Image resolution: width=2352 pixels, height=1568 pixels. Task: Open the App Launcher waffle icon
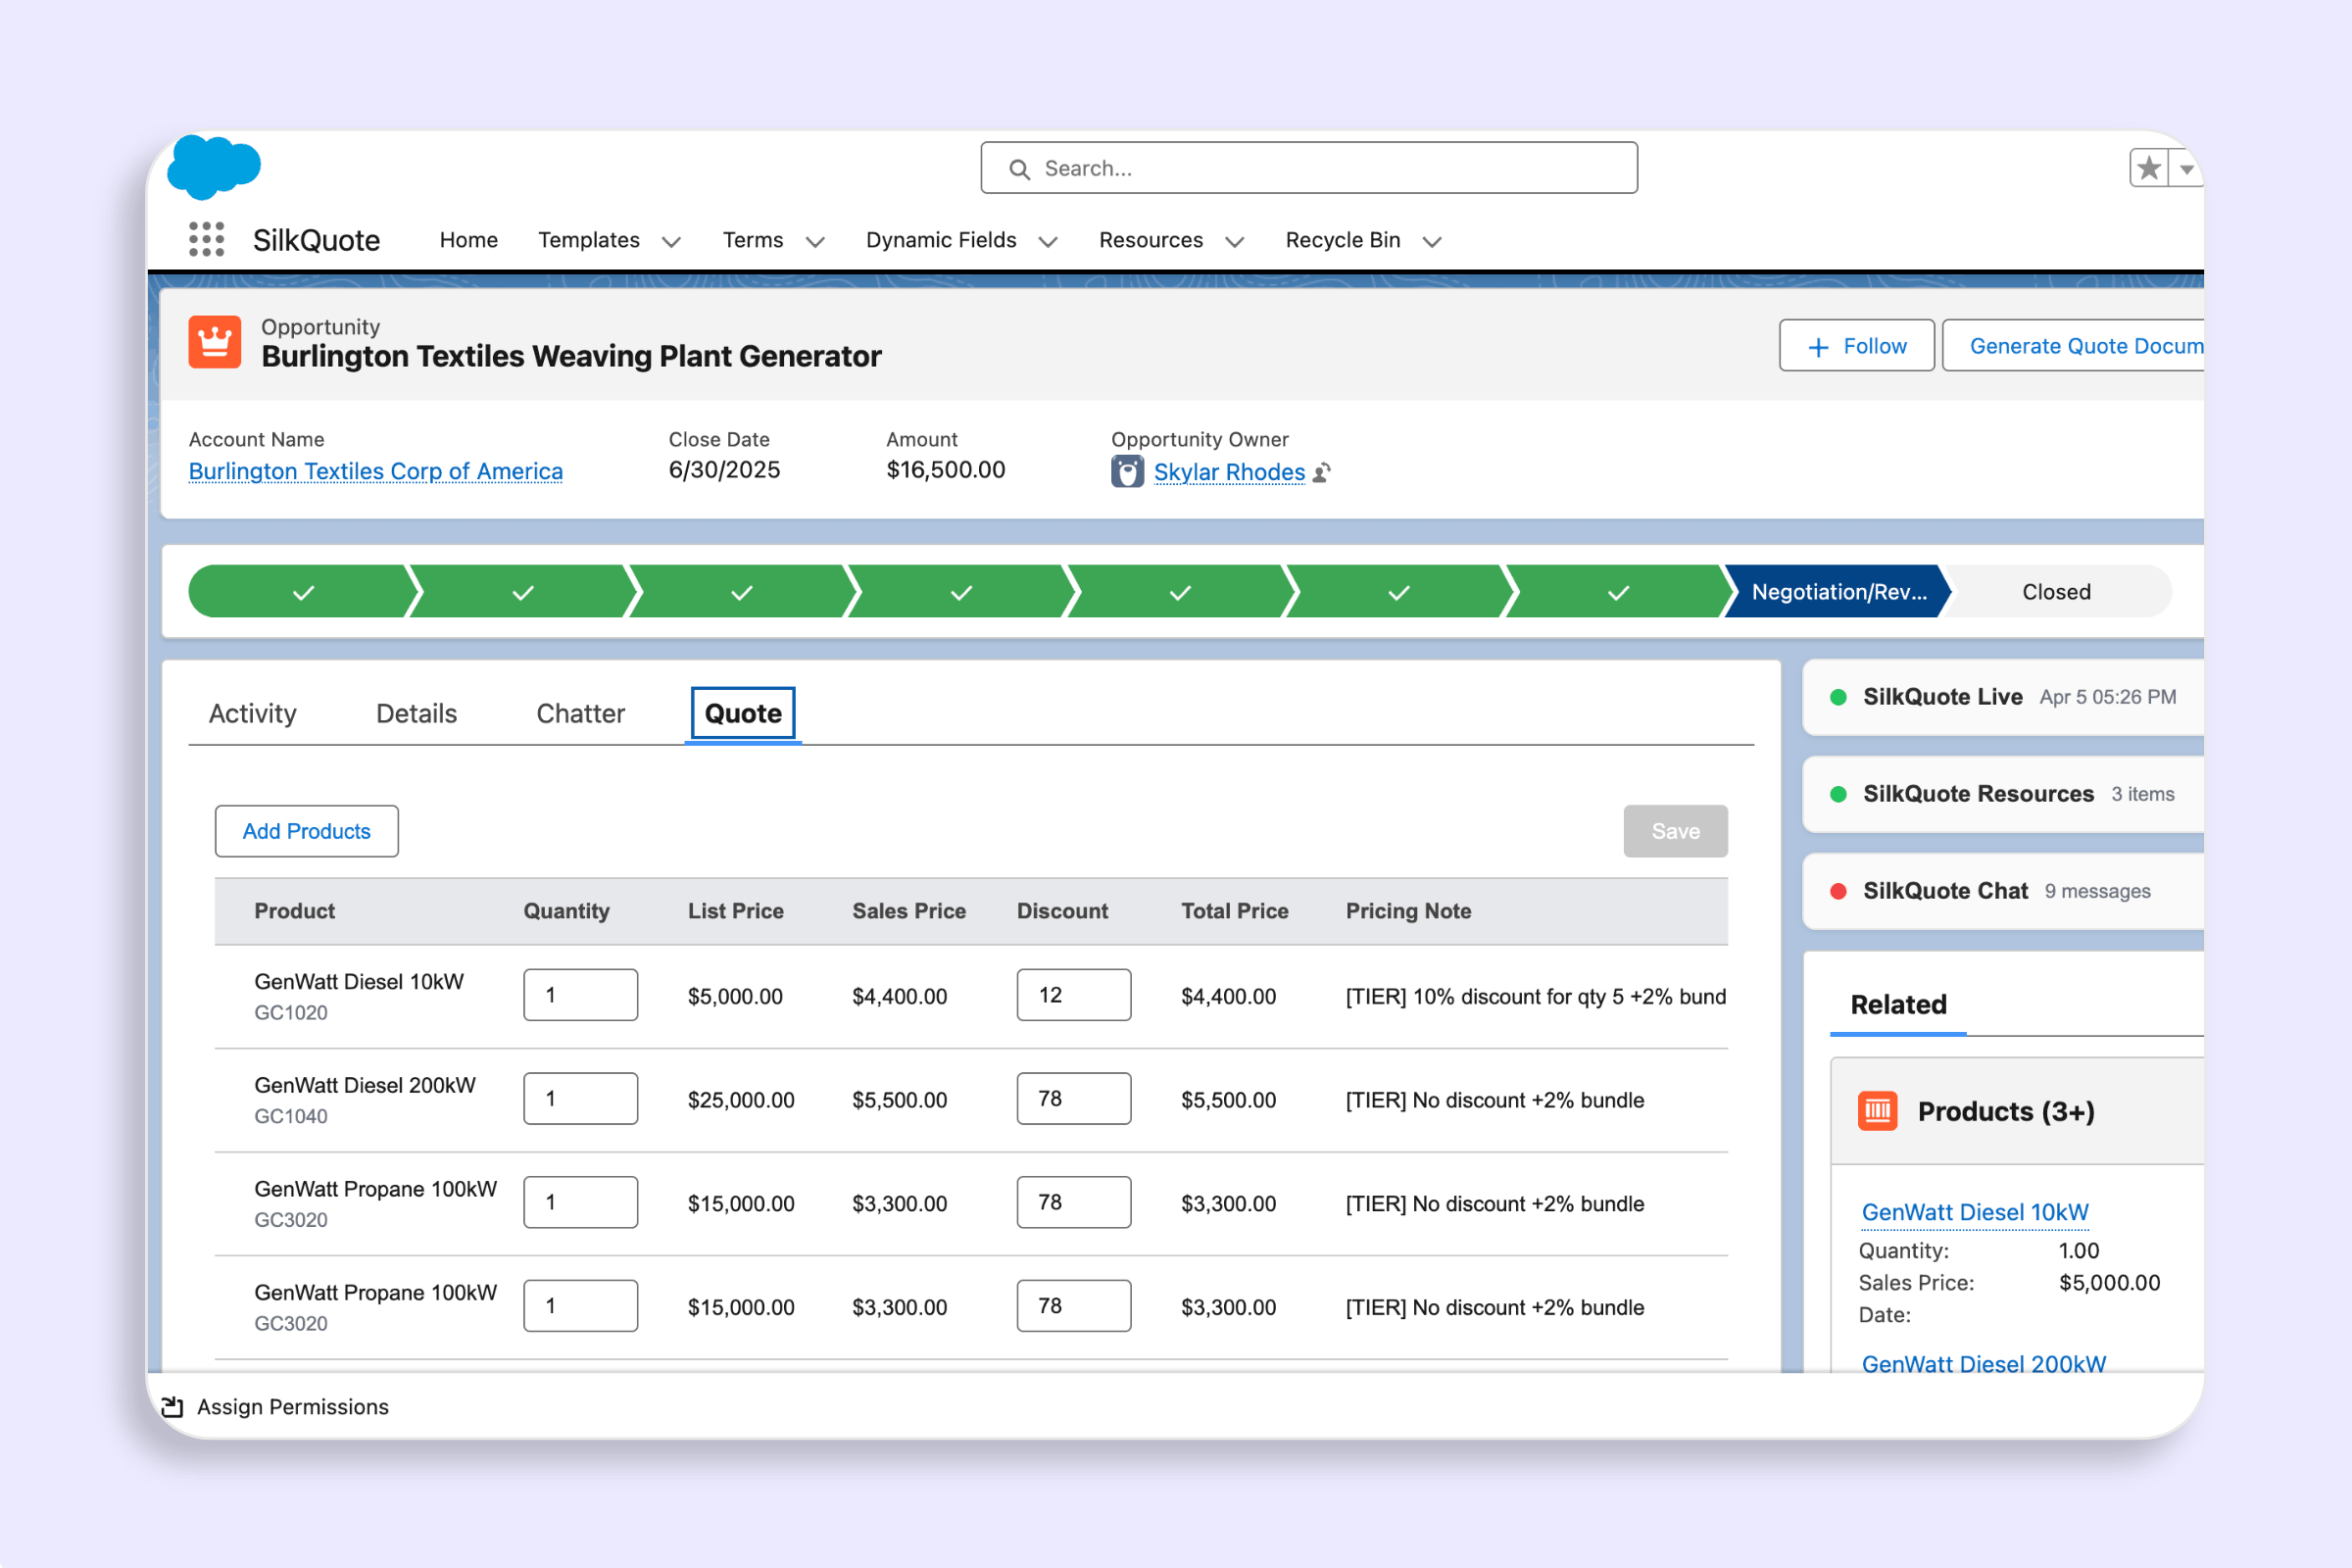click(x=205, y=239)
